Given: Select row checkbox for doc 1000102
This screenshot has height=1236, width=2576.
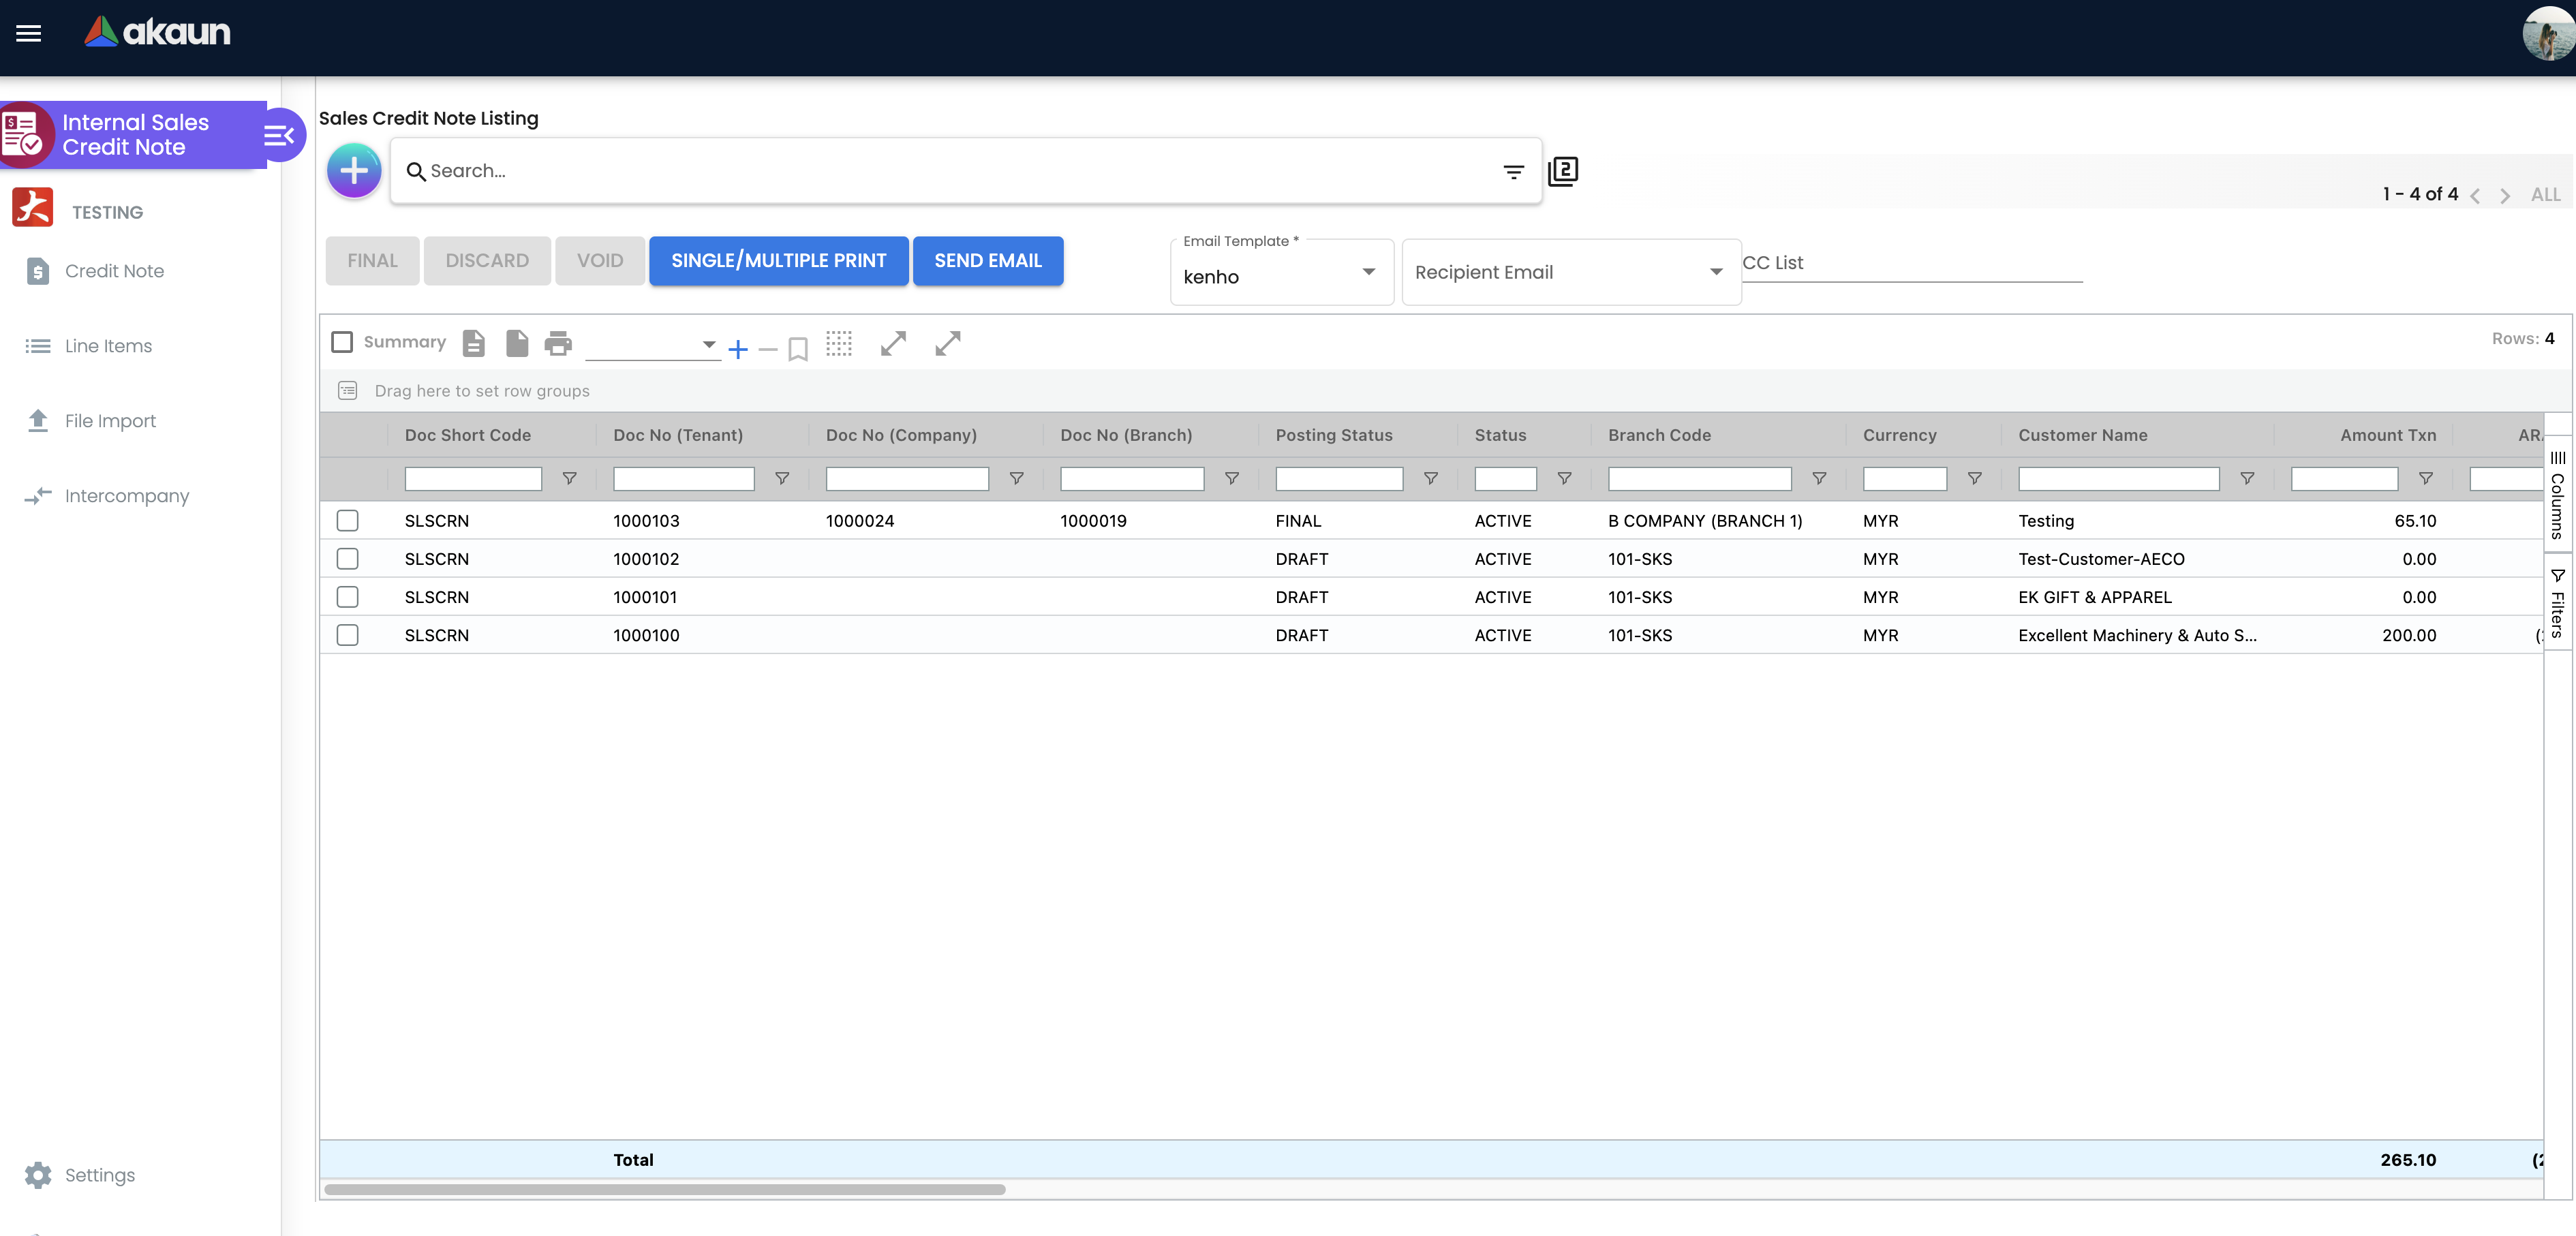Looking at the screenshot, I should pos(347,559).
